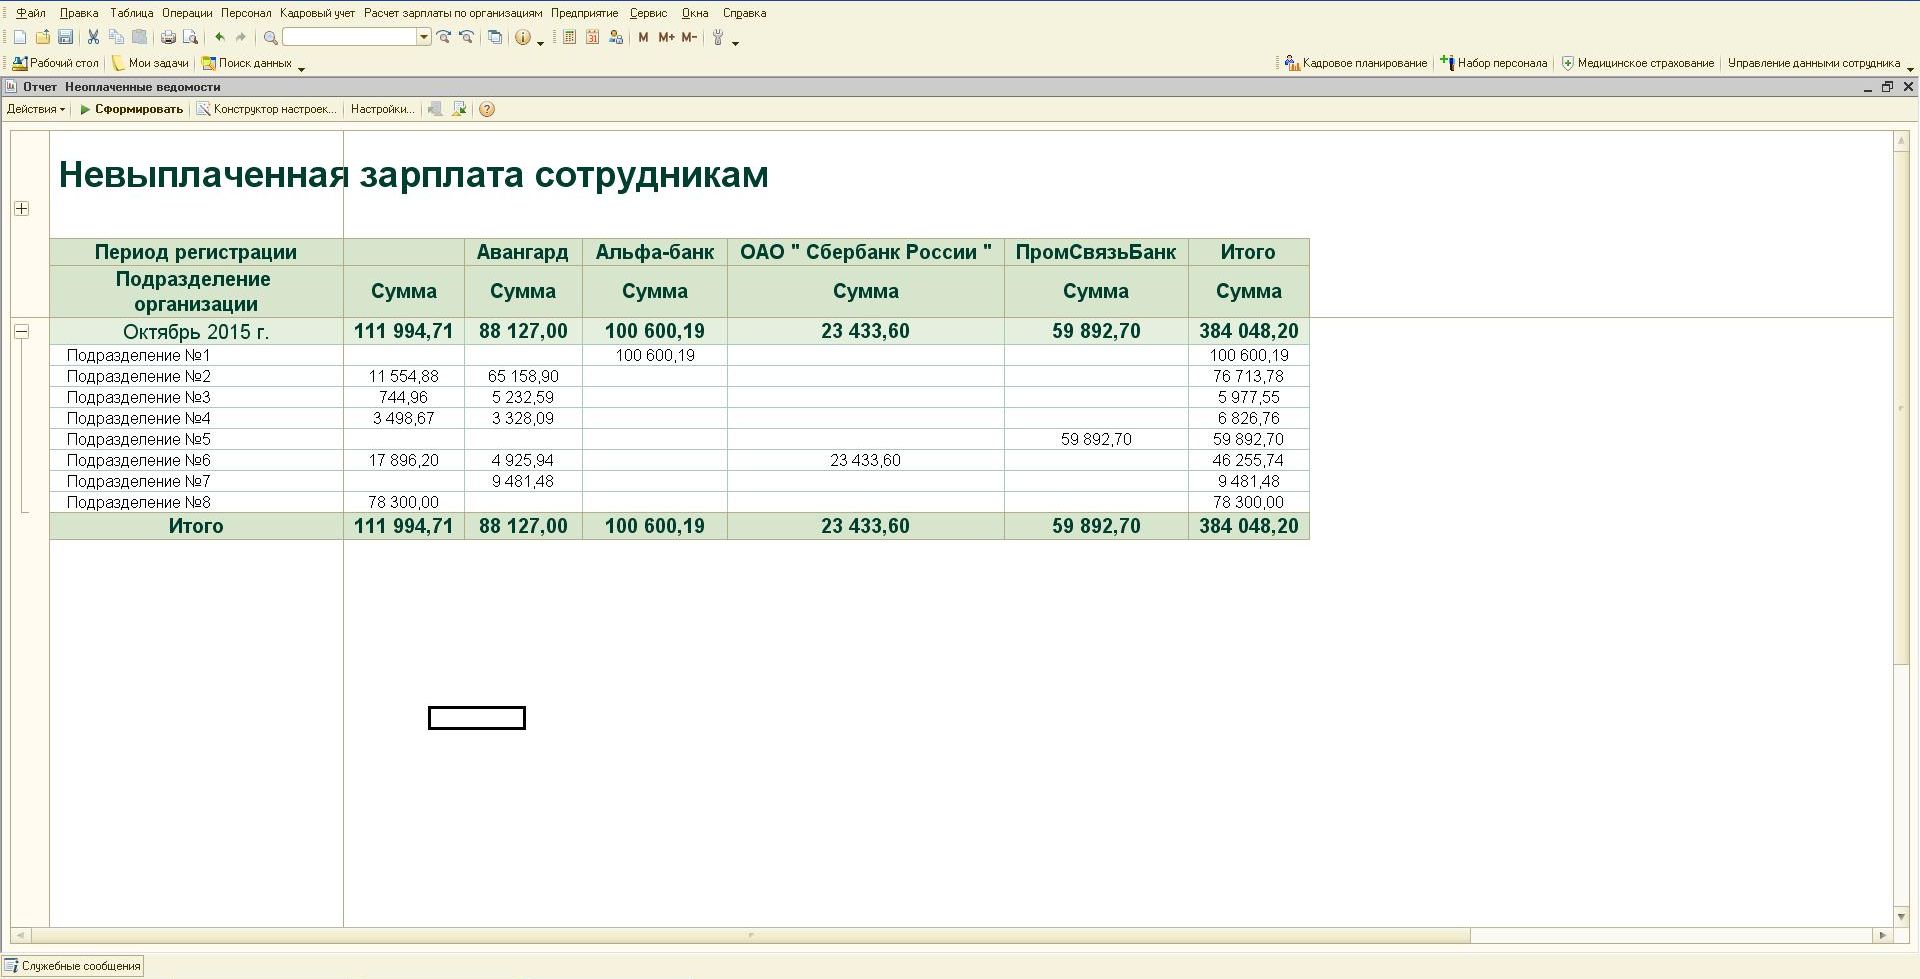This screenshot has width=1920, height=979.
Task: Click the users icon next to the calendar
Action: [x=615, y=38]
